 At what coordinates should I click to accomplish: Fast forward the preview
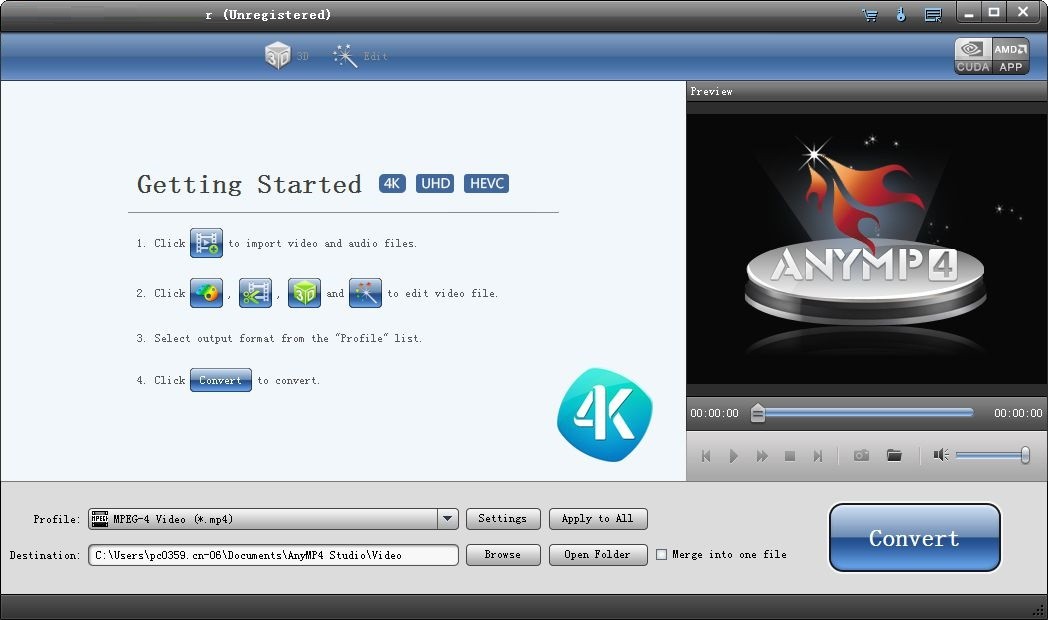762,456
